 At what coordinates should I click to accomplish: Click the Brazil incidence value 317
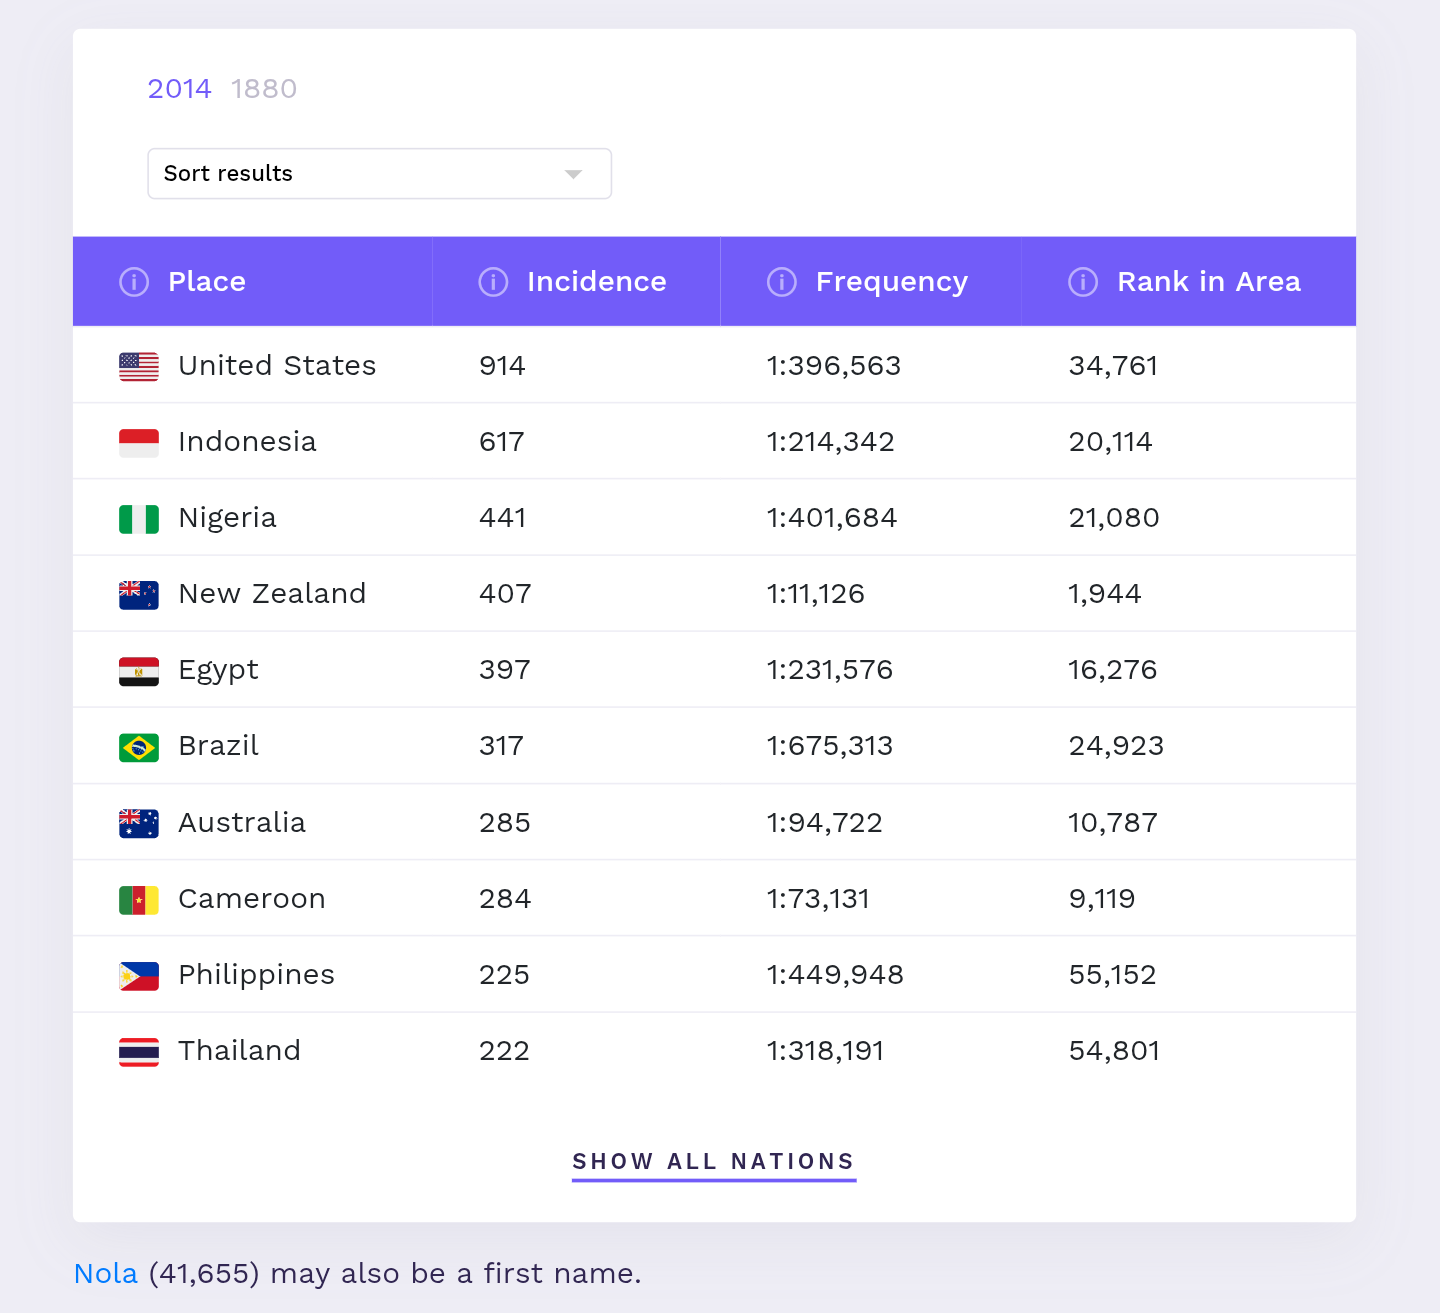click(x=501, y=746)
